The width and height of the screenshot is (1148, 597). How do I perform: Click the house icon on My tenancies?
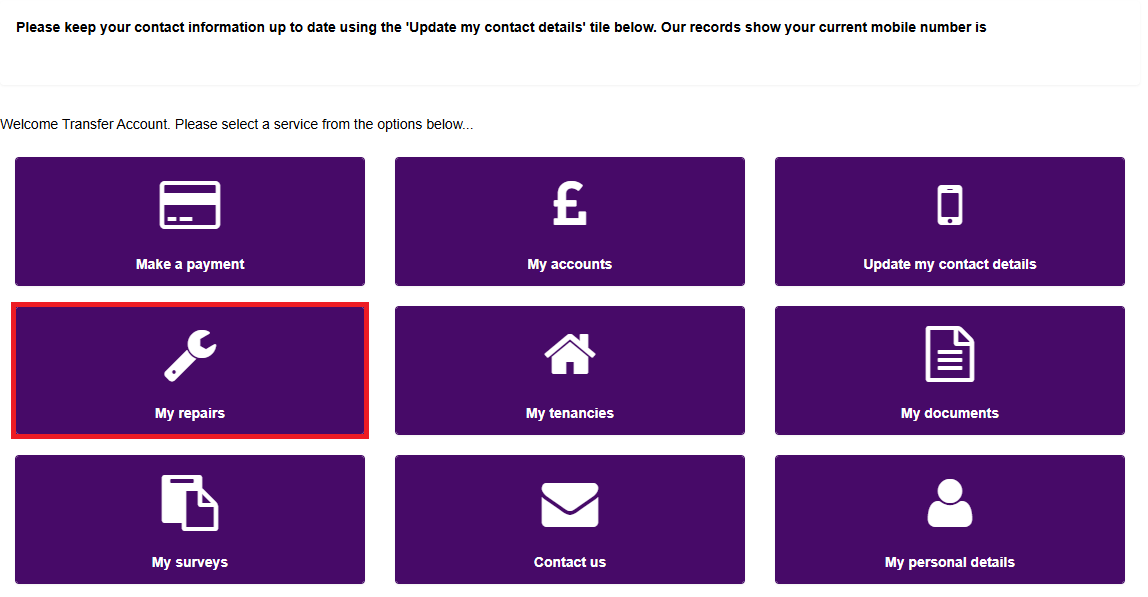click(x=570, y=353)
